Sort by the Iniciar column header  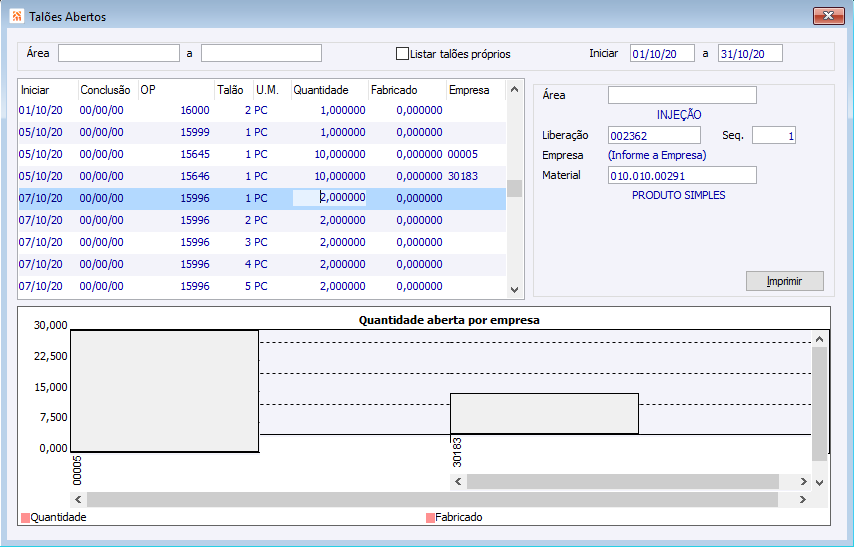(x=48, y=90)
